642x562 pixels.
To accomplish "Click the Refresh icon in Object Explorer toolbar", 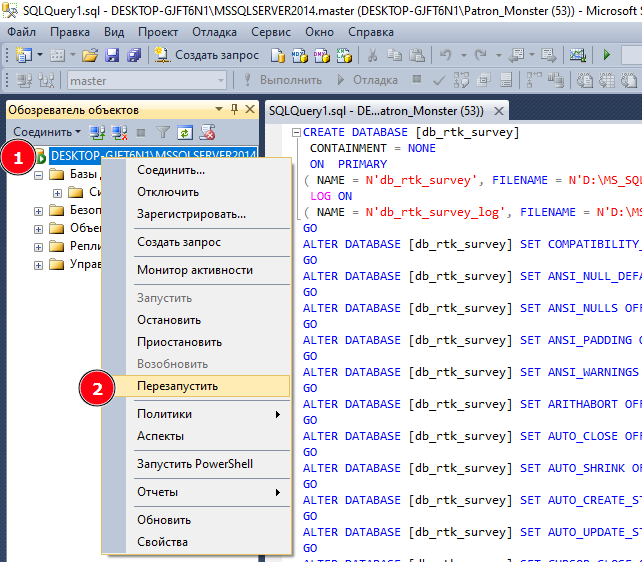I will point(185,133).
